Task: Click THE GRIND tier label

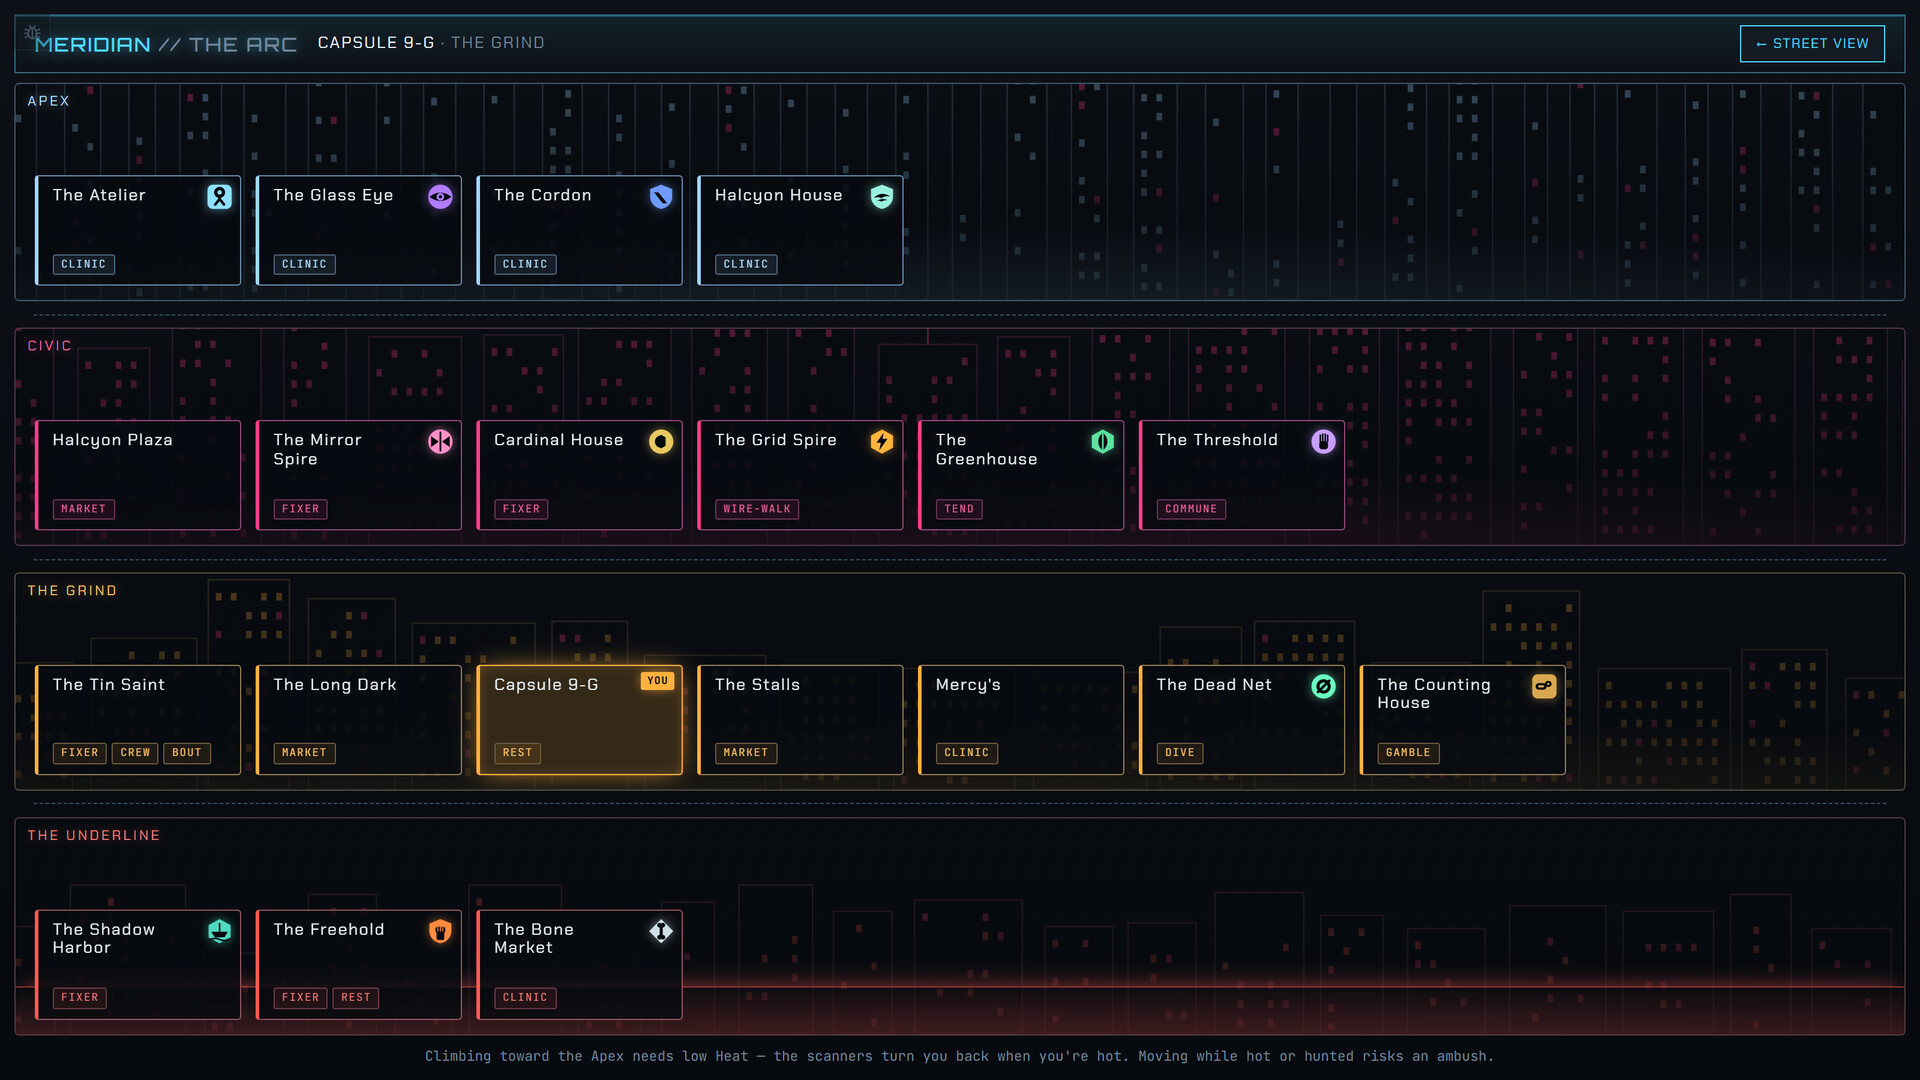Action: [72, 591]
